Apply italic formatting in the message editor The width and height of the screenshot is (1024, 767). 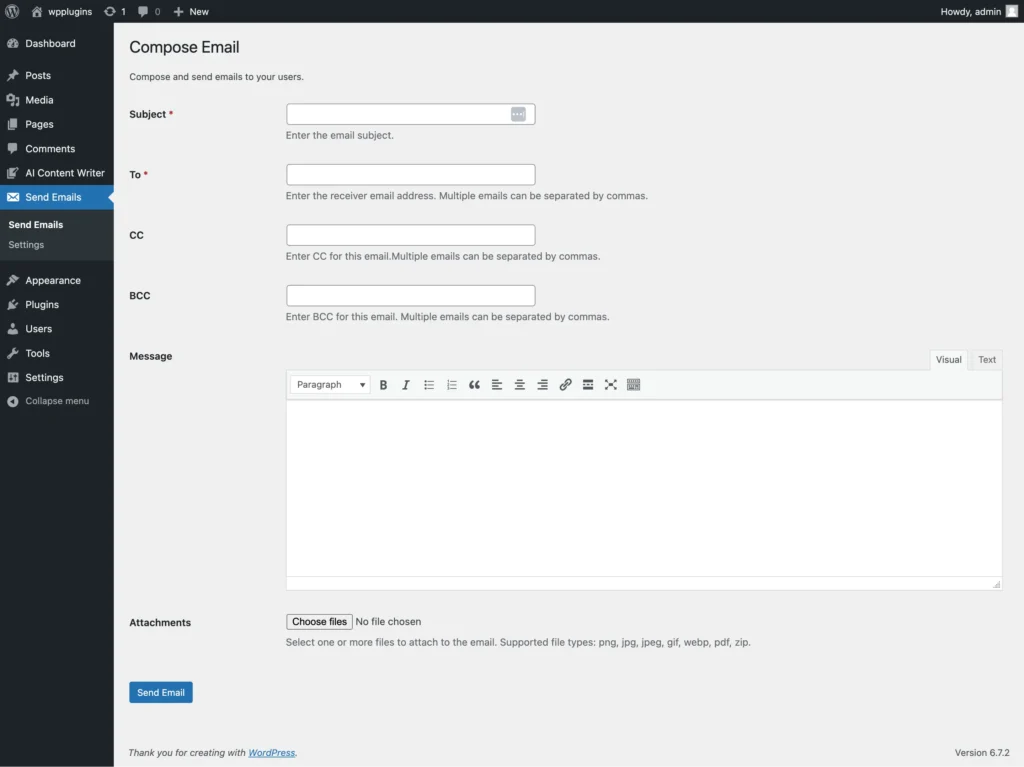click(x=406, y=385)
